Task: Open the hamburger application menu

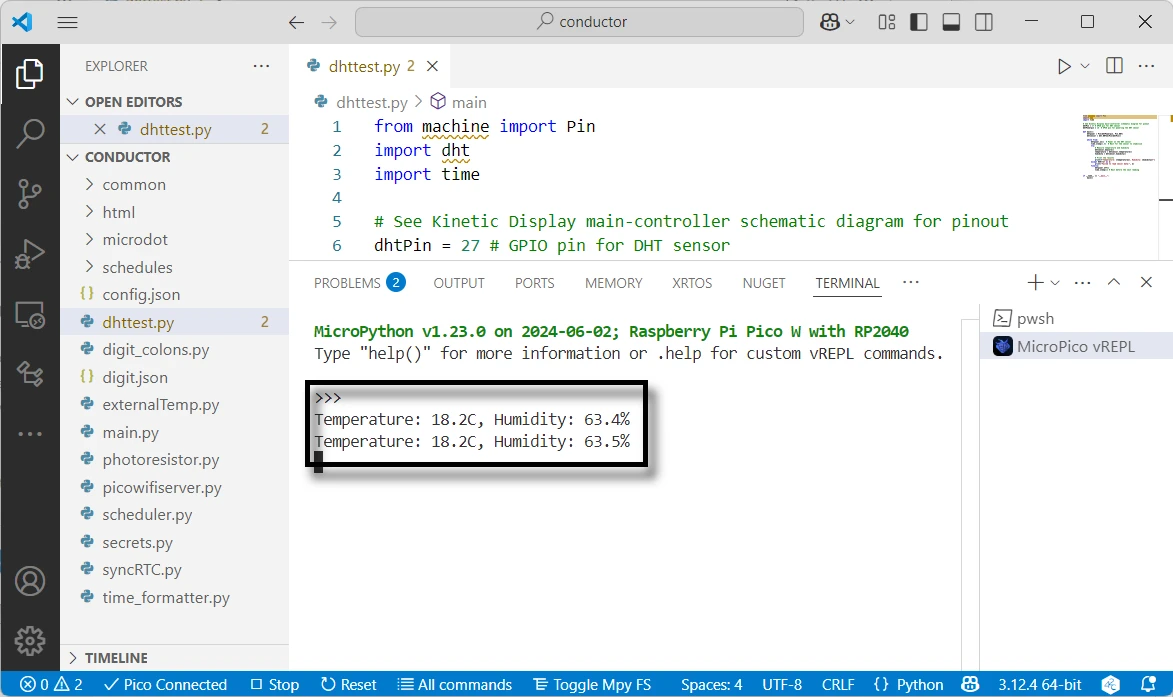Action: pyautogui.click(x=67, y=22)
